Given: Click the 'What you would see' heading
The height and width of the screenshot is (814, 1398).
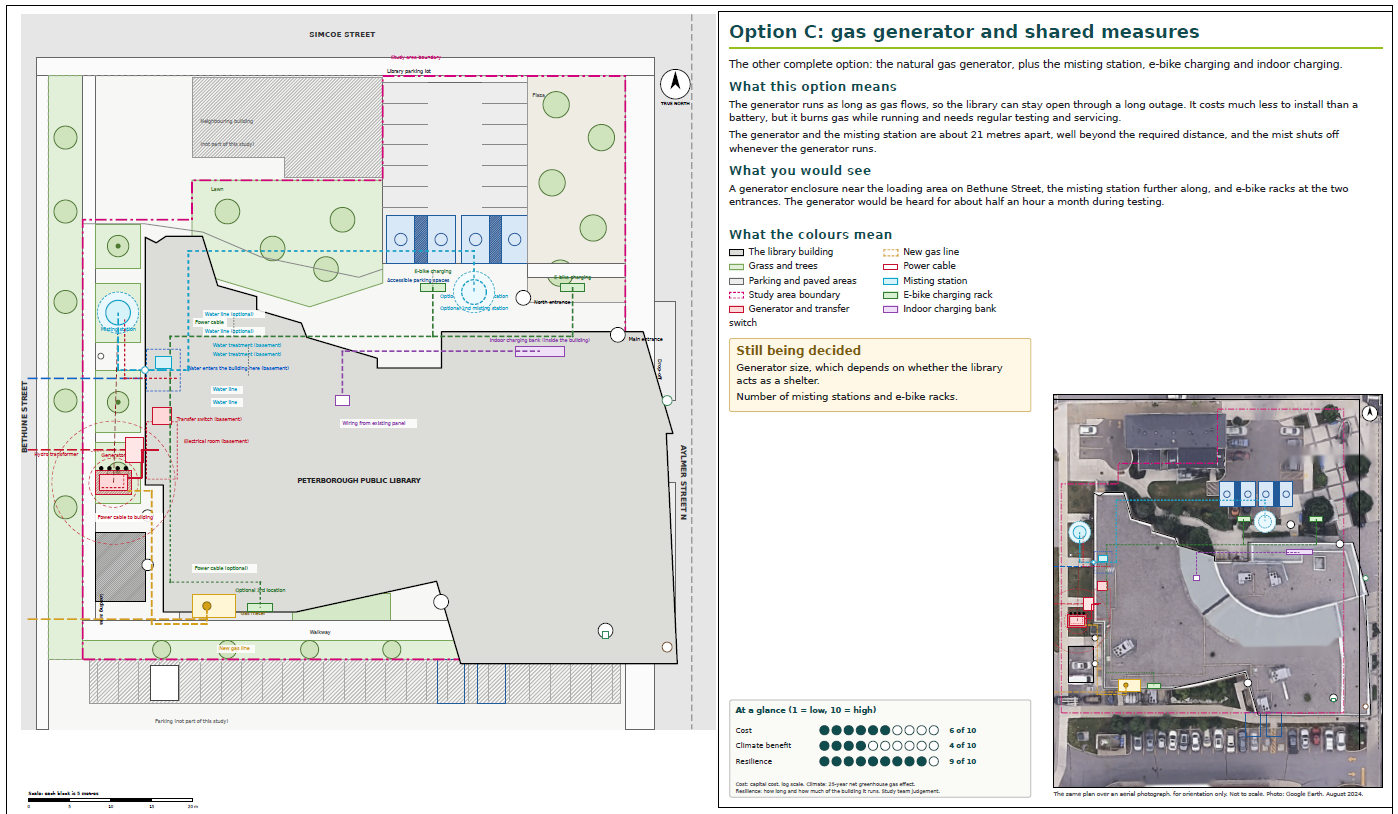Looking at the screenshot, I should click(x=800, y=171).
